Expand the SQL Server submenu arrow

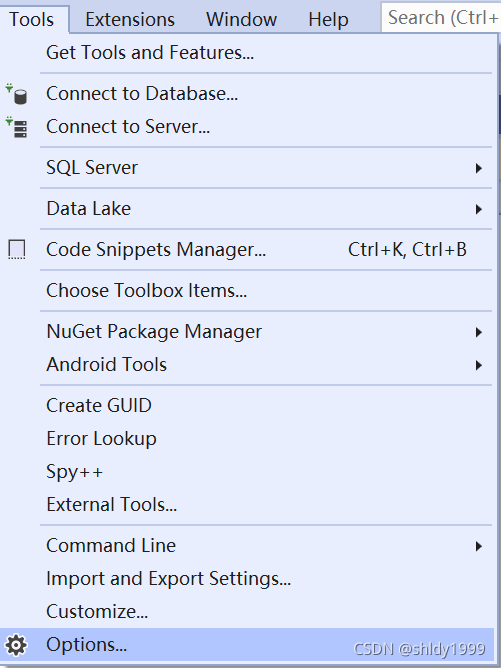click(x=479, y=168)
